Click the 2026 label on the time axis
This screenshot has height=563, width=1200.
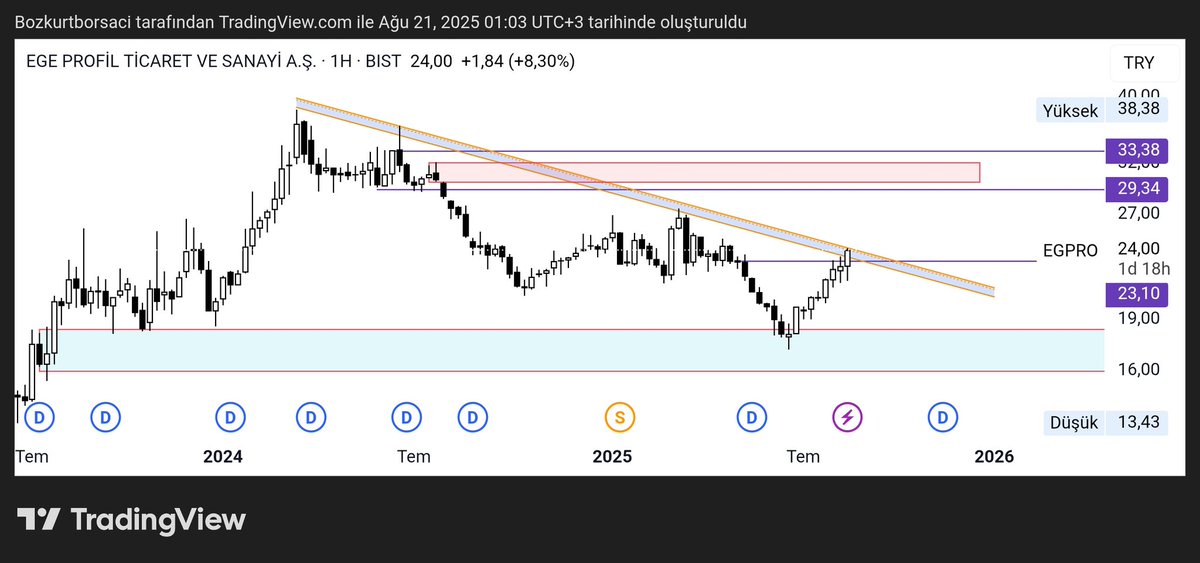[994, 456]
